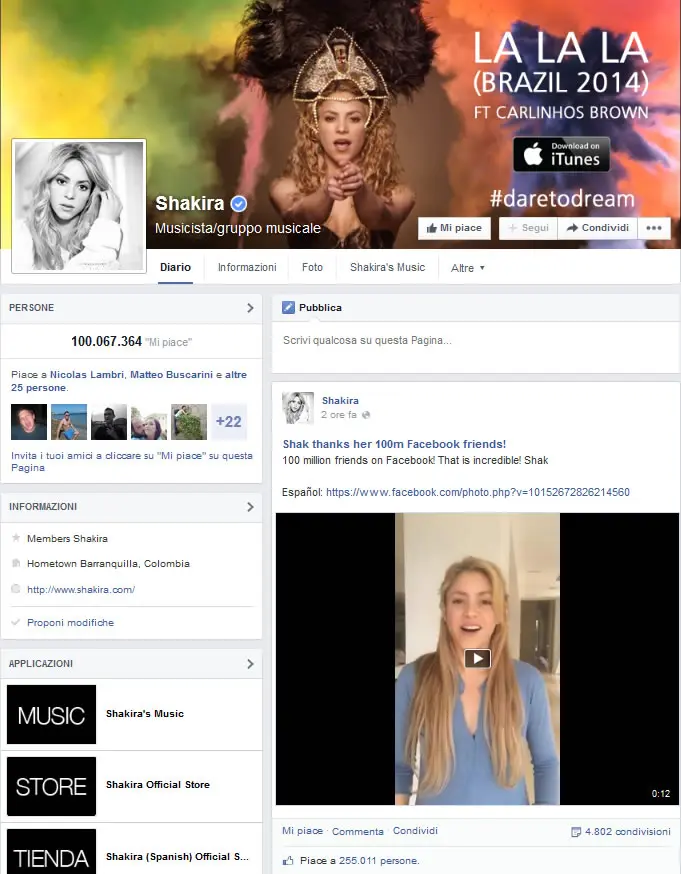Click the Segui button
The width and height of the screenshot is (681, 874).
click(x=528, y=228)
